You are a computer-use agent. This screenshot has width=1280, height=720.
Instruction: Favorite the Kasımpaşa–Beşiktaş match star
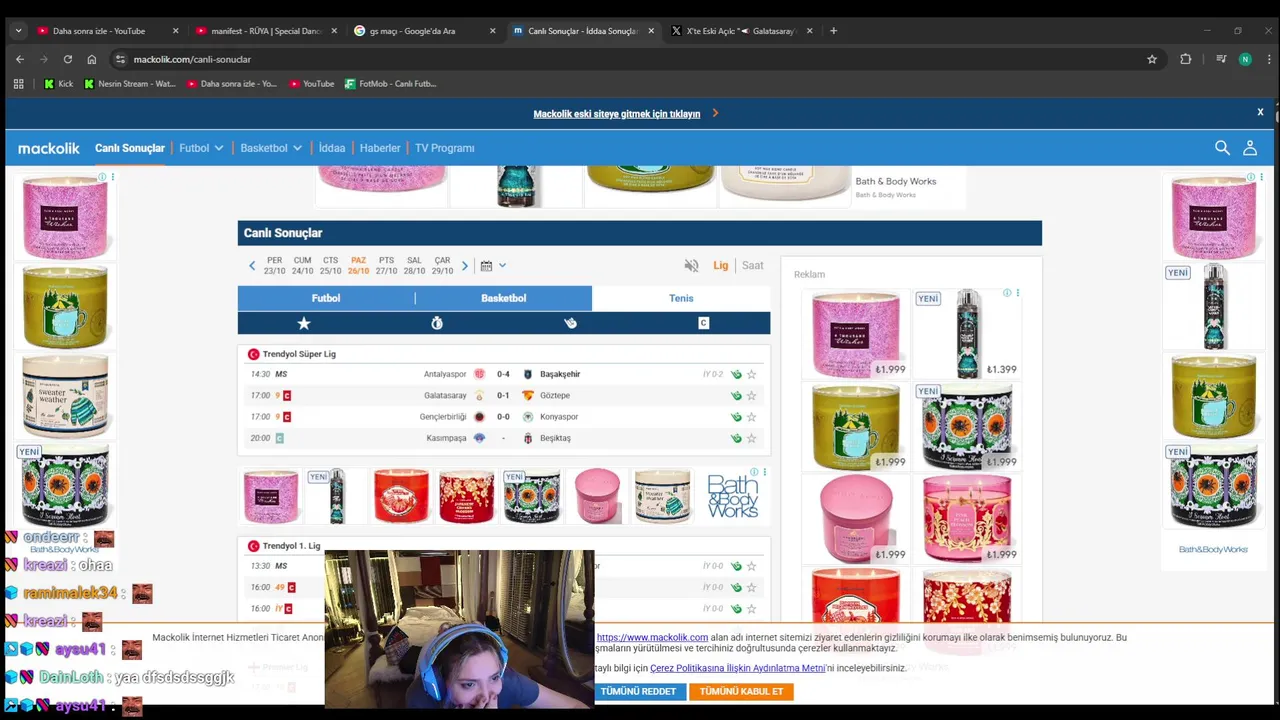pyautogui.click(x=751, y=438)
